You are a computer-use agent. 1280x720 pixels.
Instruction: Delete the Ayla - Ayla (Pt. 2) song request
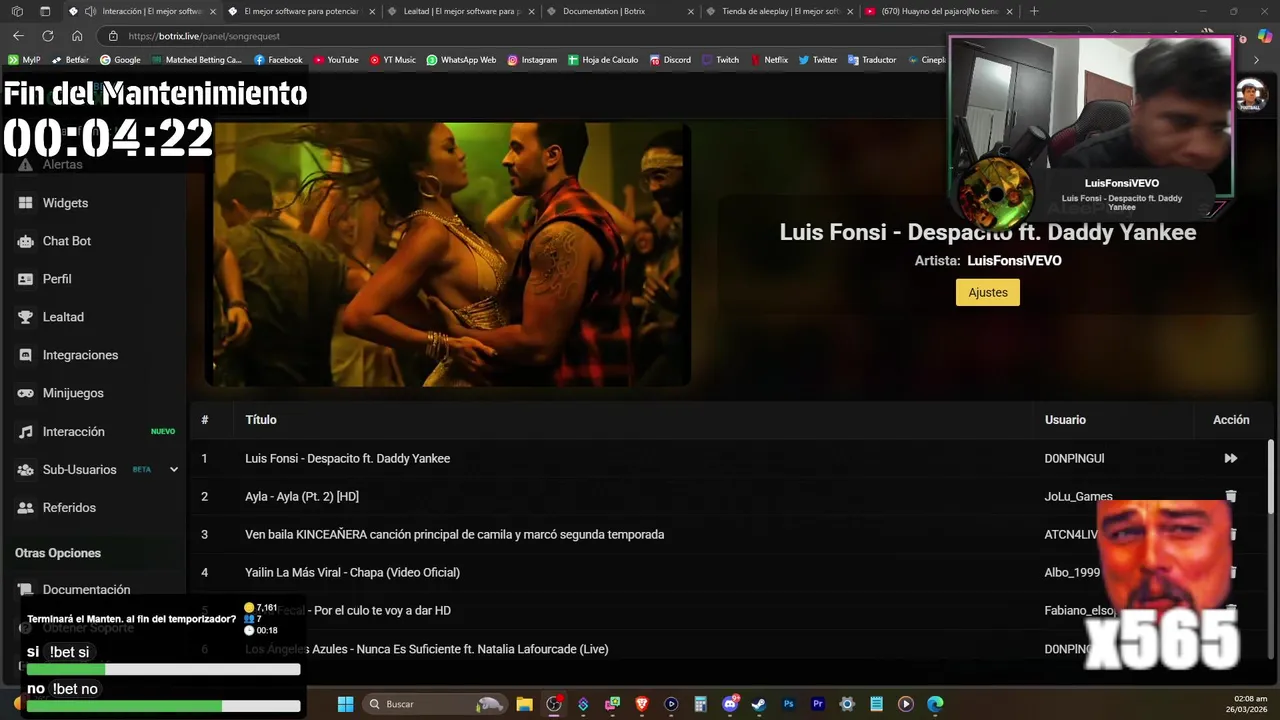click(x=1231, y=496)
